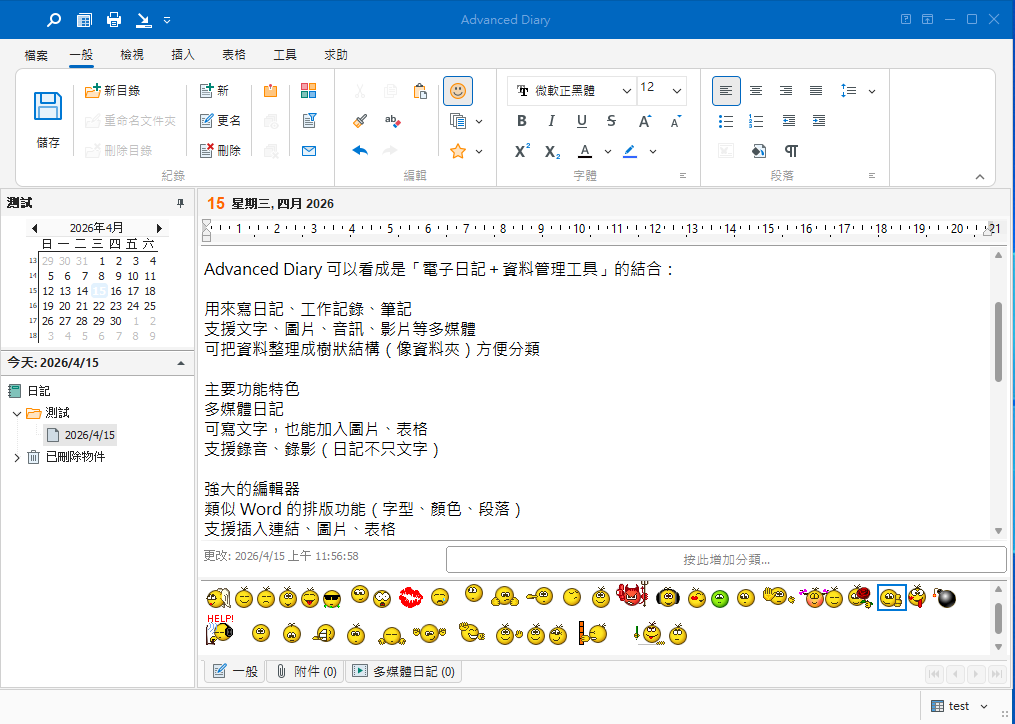Open the font size dropdown showing 12
This screenshot has width=1015, height=724.
click(x=676, y=91)
